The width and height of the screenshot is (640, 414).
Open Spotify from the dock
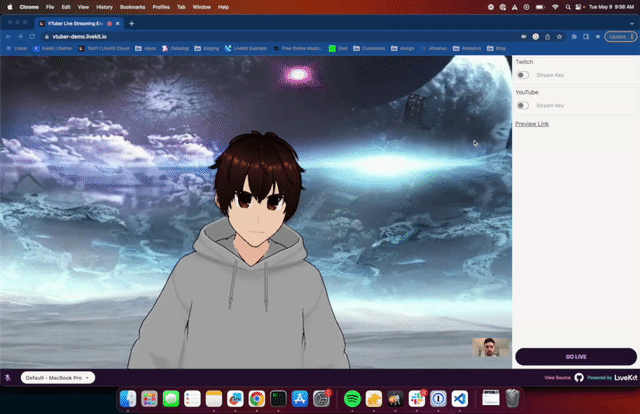[x=352, y=399]
